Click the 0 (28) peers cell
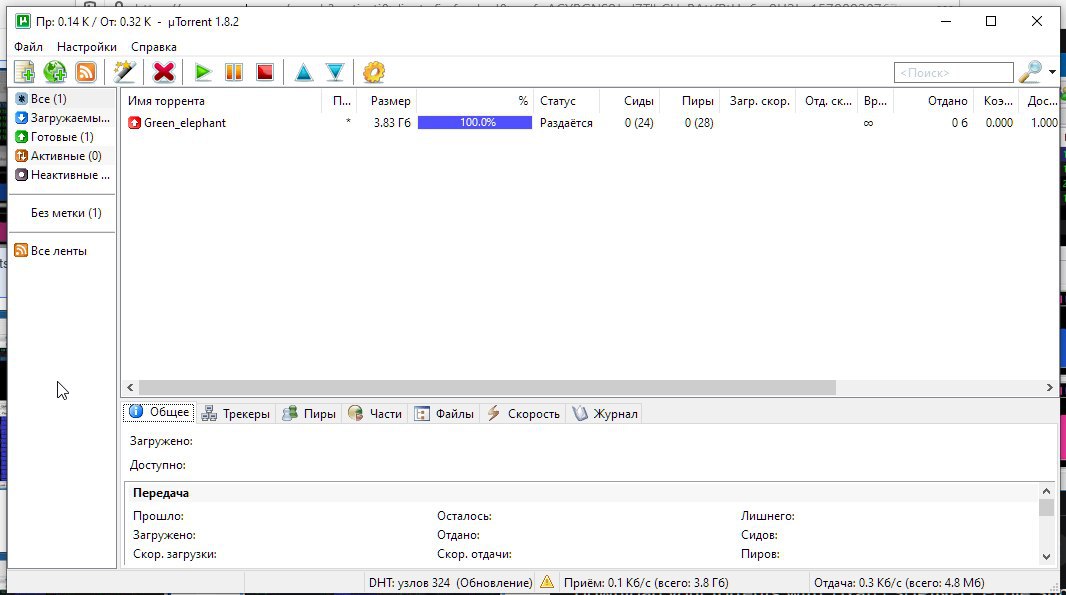Viewport: 1066px width, 595px height. click(x=699, y=123)
